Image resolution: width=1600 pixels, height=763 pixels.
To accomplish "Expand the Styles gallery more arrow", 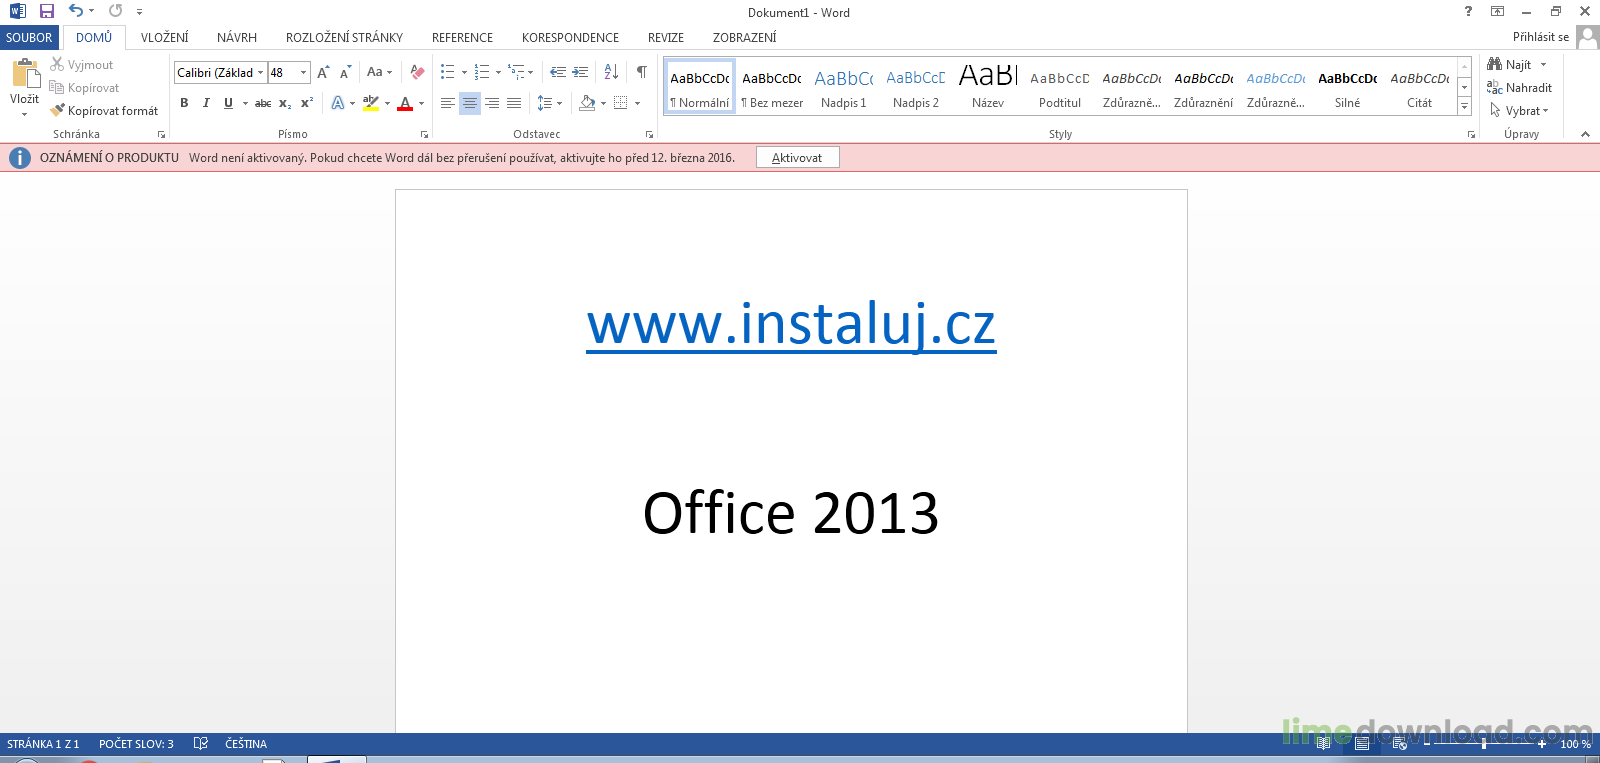I will pos(1464,106).
